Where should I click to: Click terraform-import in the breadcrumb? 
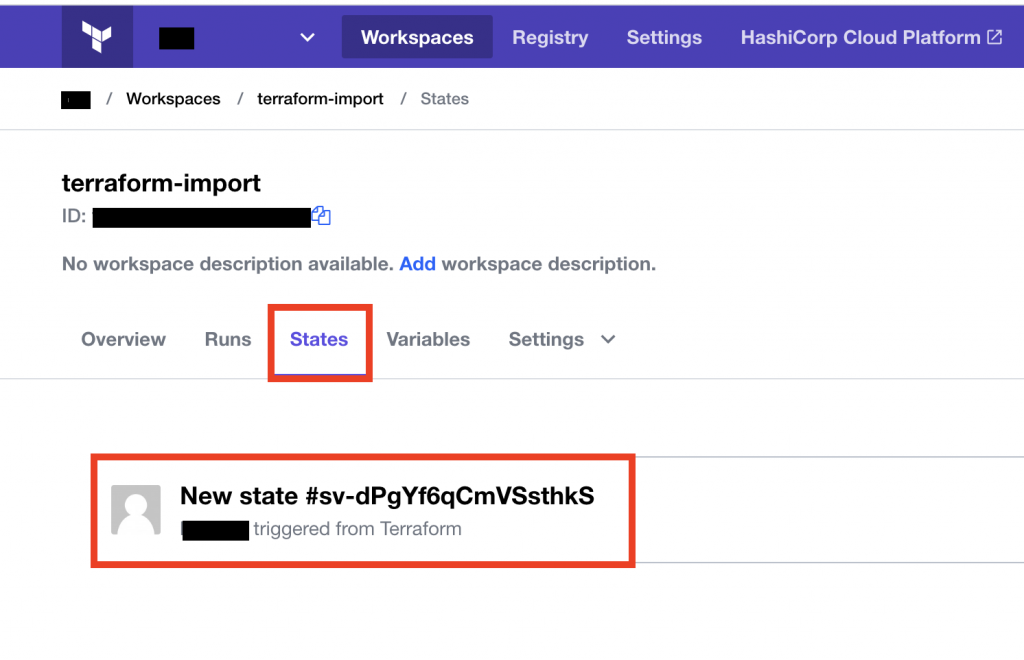319,98
